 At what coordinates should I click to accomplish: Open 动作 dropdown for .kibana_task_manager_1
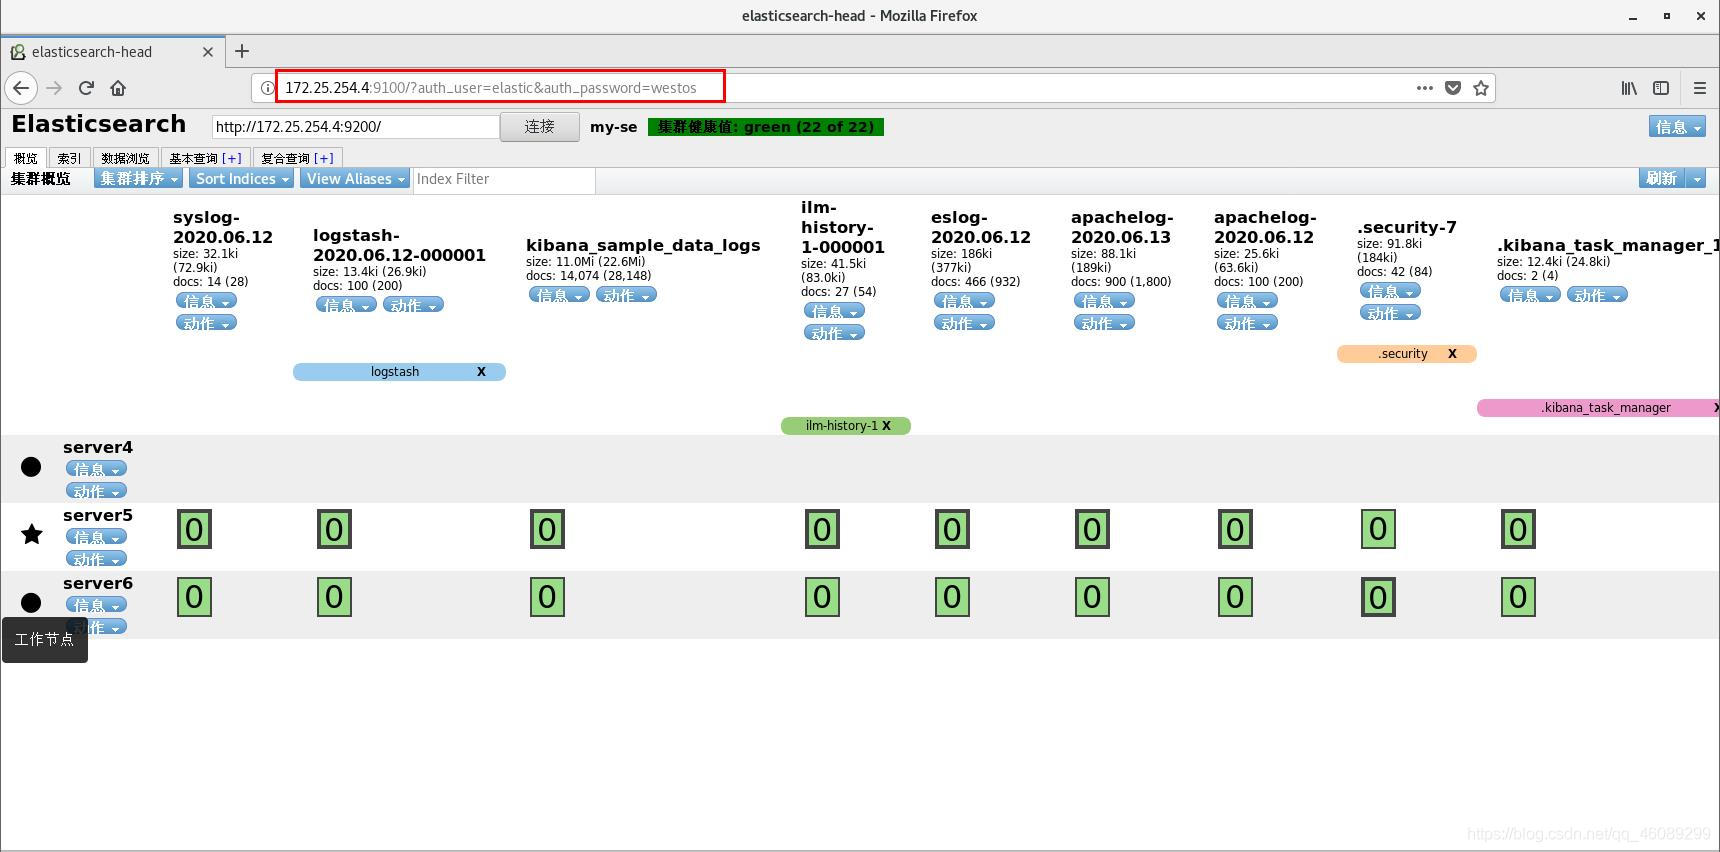pyautogui.click(x=1597, y=295)
